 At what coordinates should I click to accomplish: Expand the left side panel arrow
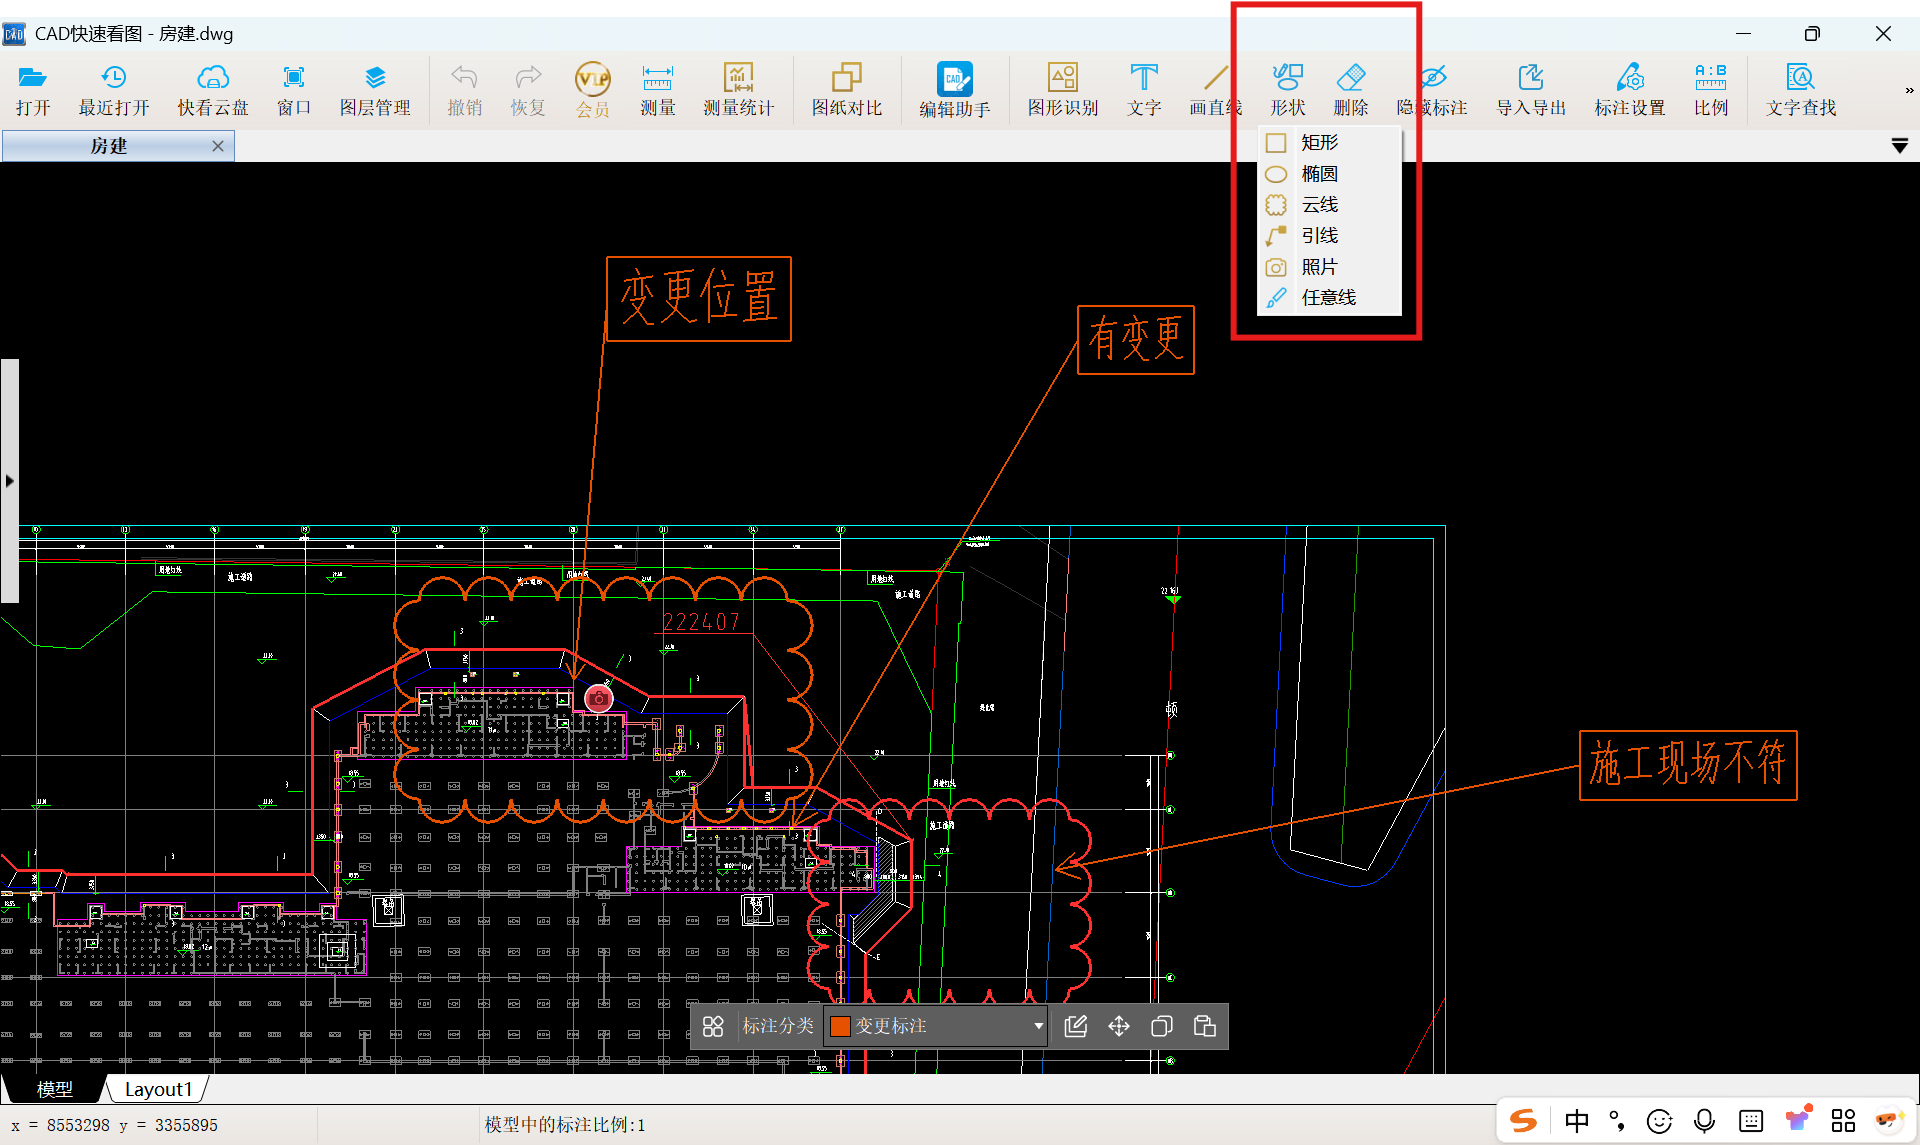9,481
